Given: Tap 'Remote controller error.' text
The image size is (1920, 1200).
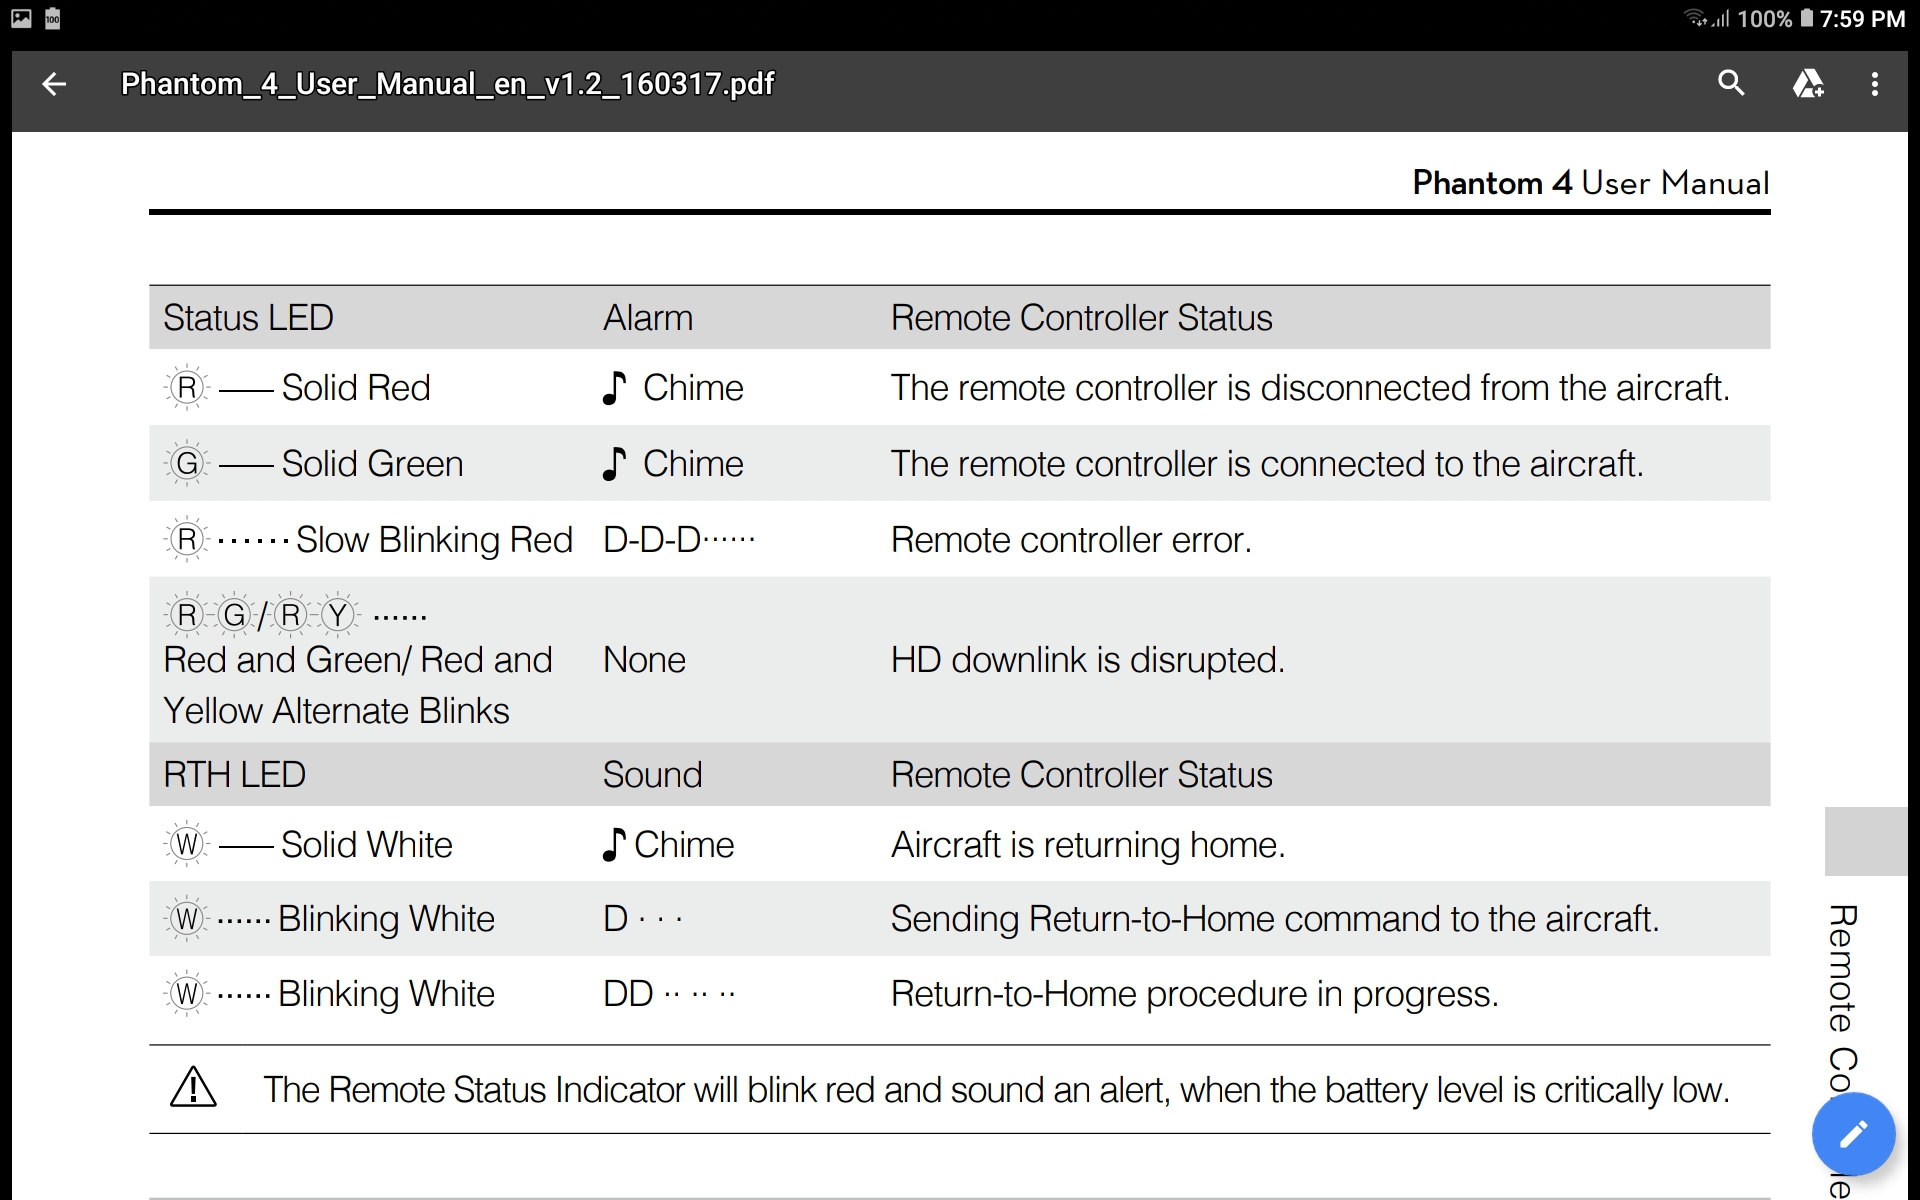Looking at the screenshot, I should [1071, 540].
